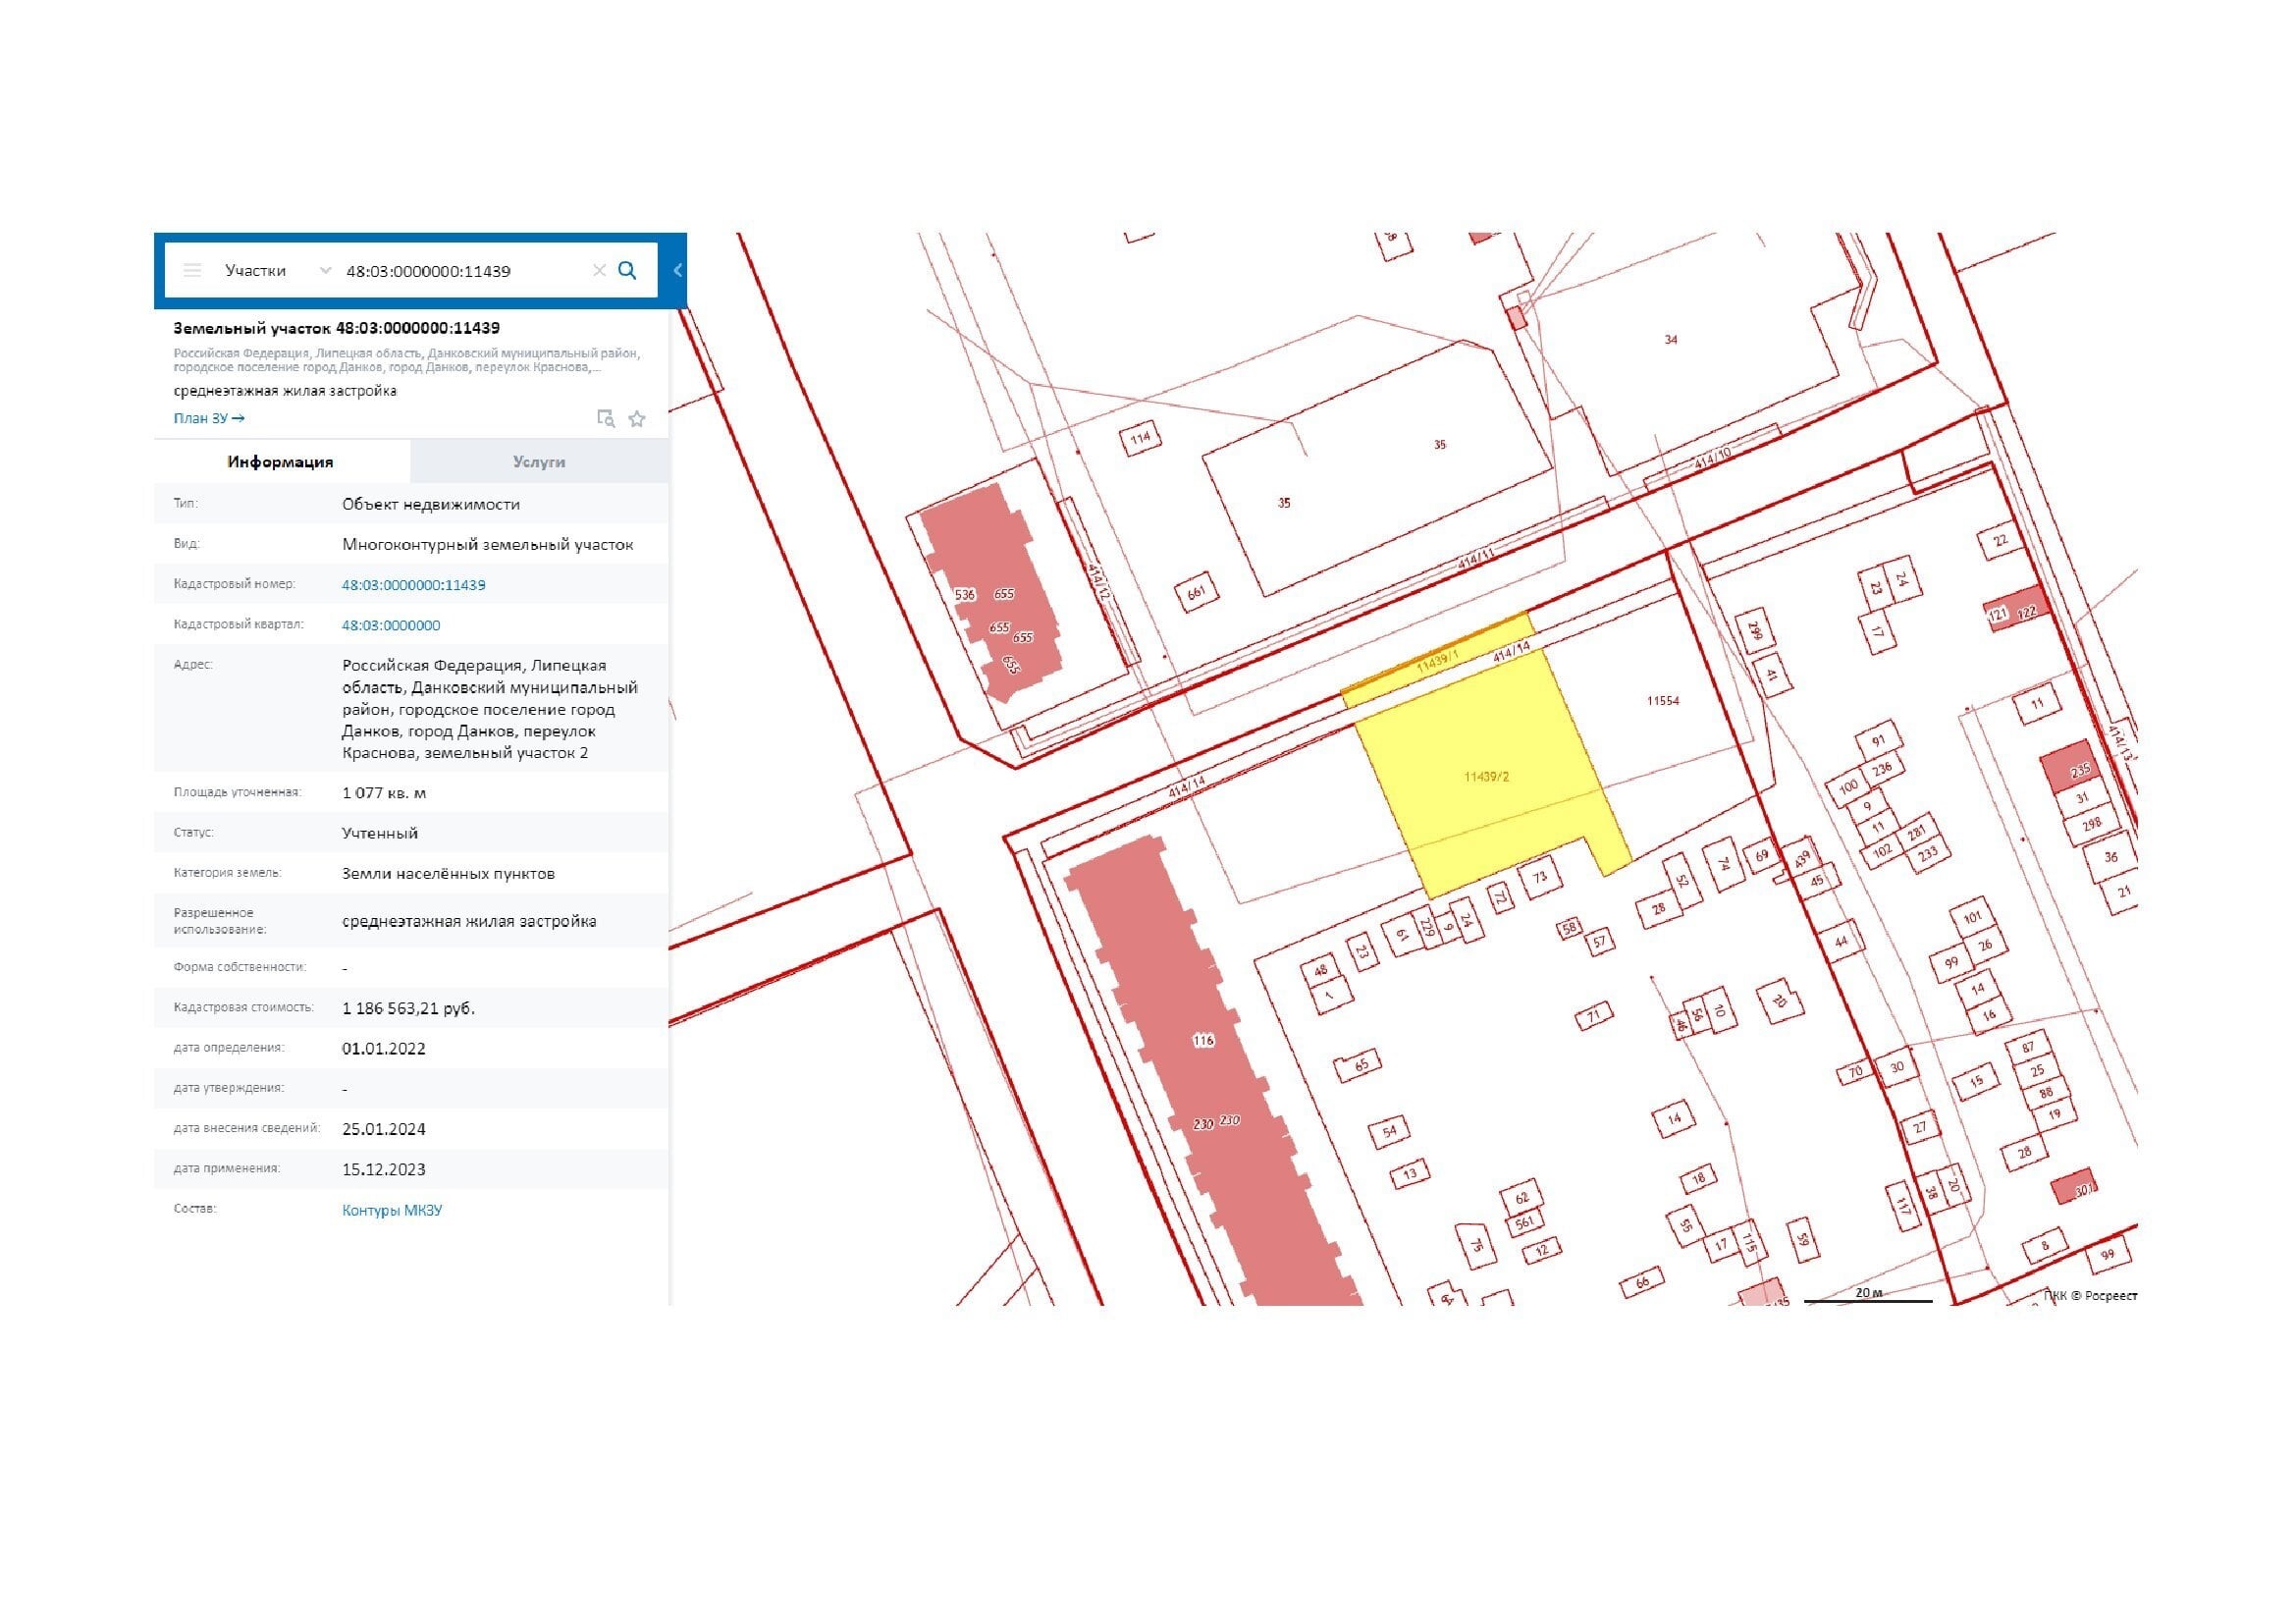Collapse the side panel with chevron arrow
This screenshot has width=2296, height=1624.
click(677, 270)
